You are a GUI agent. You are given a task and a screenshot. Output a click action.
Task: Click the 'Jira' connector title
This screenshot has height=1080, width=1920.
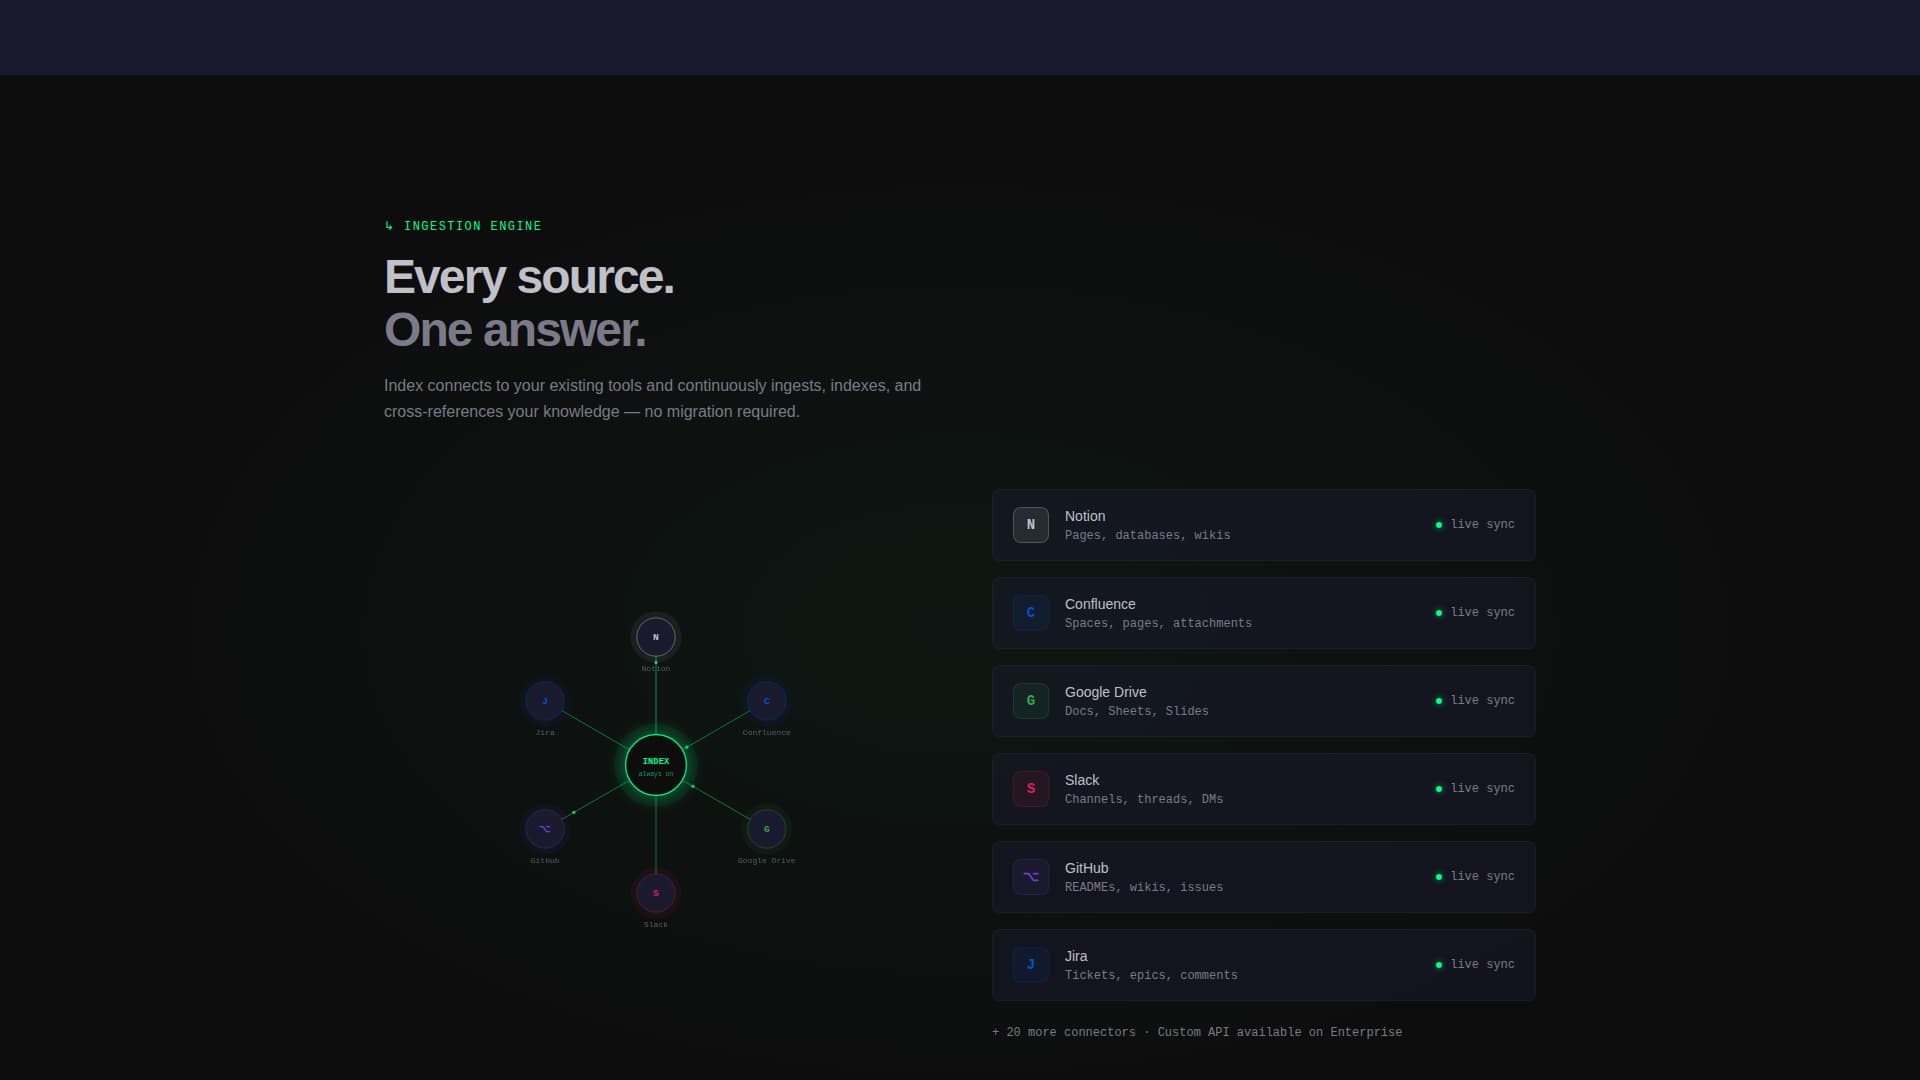pos(1076,956)
